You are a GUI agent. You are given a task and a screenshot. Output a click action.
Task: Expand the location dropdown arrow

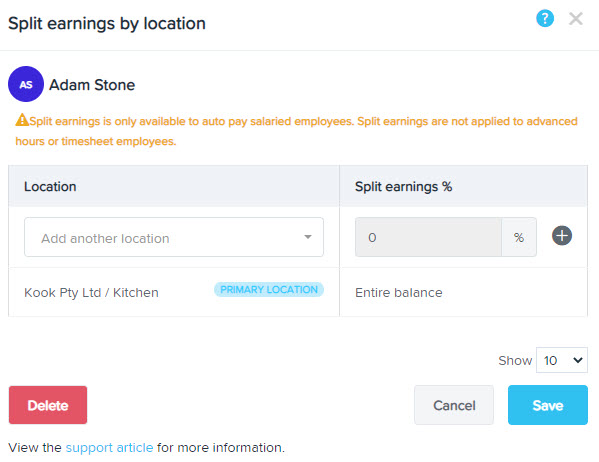[x=308, y=237]
